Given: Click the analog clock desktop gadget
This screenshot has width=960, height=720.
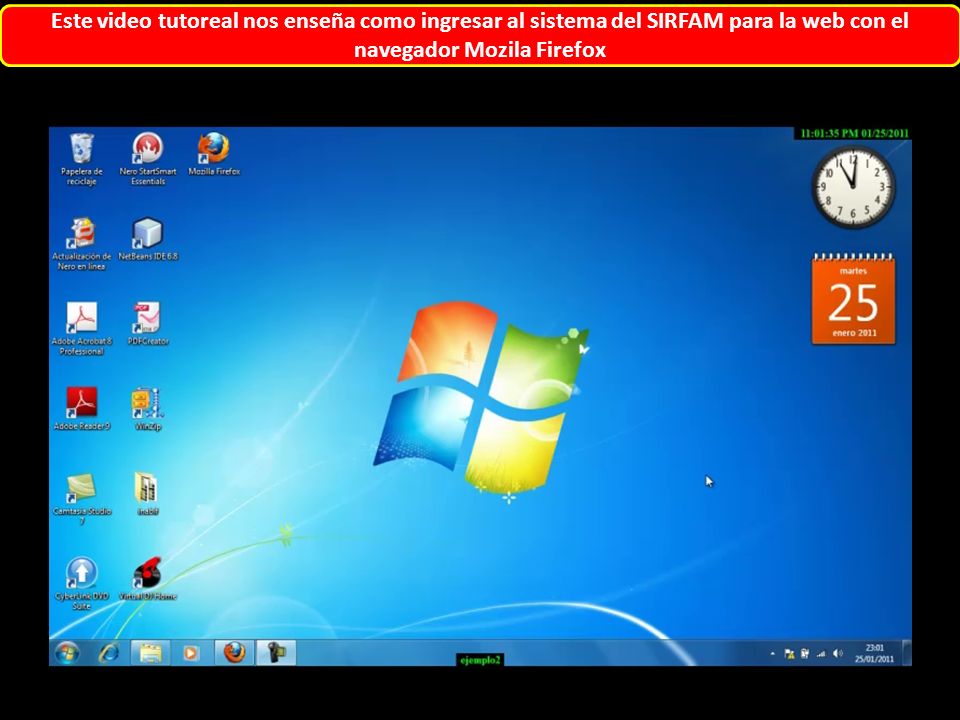Looking at the screenshot, I should [853, 186].
